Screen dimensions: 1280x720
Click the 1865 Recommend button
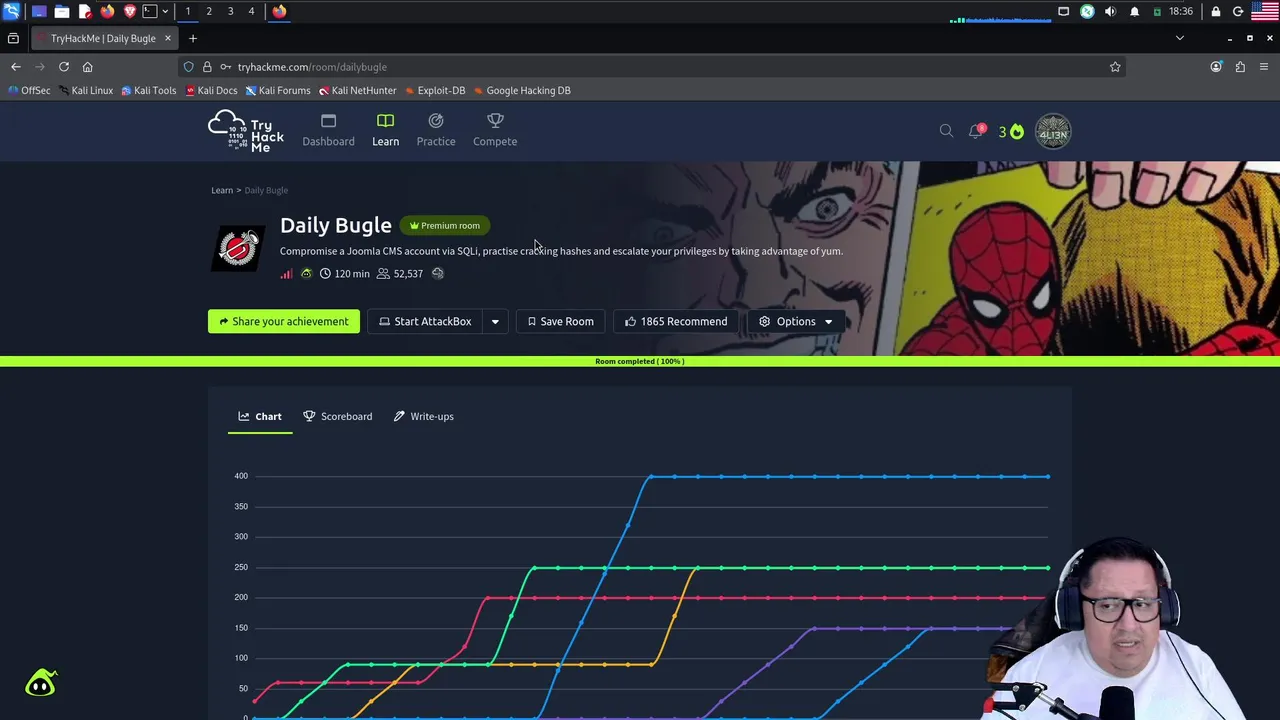676,322
